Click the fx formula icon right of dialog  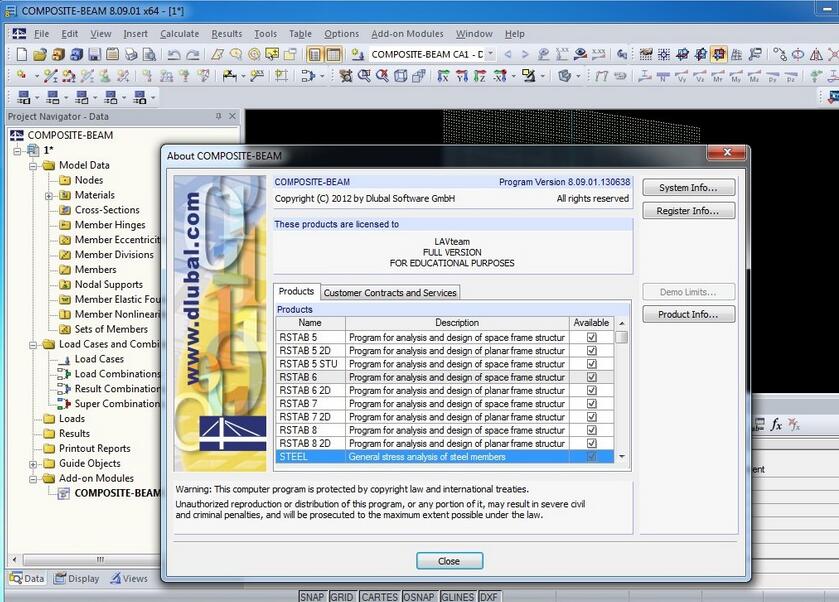(x=776, y=425)
